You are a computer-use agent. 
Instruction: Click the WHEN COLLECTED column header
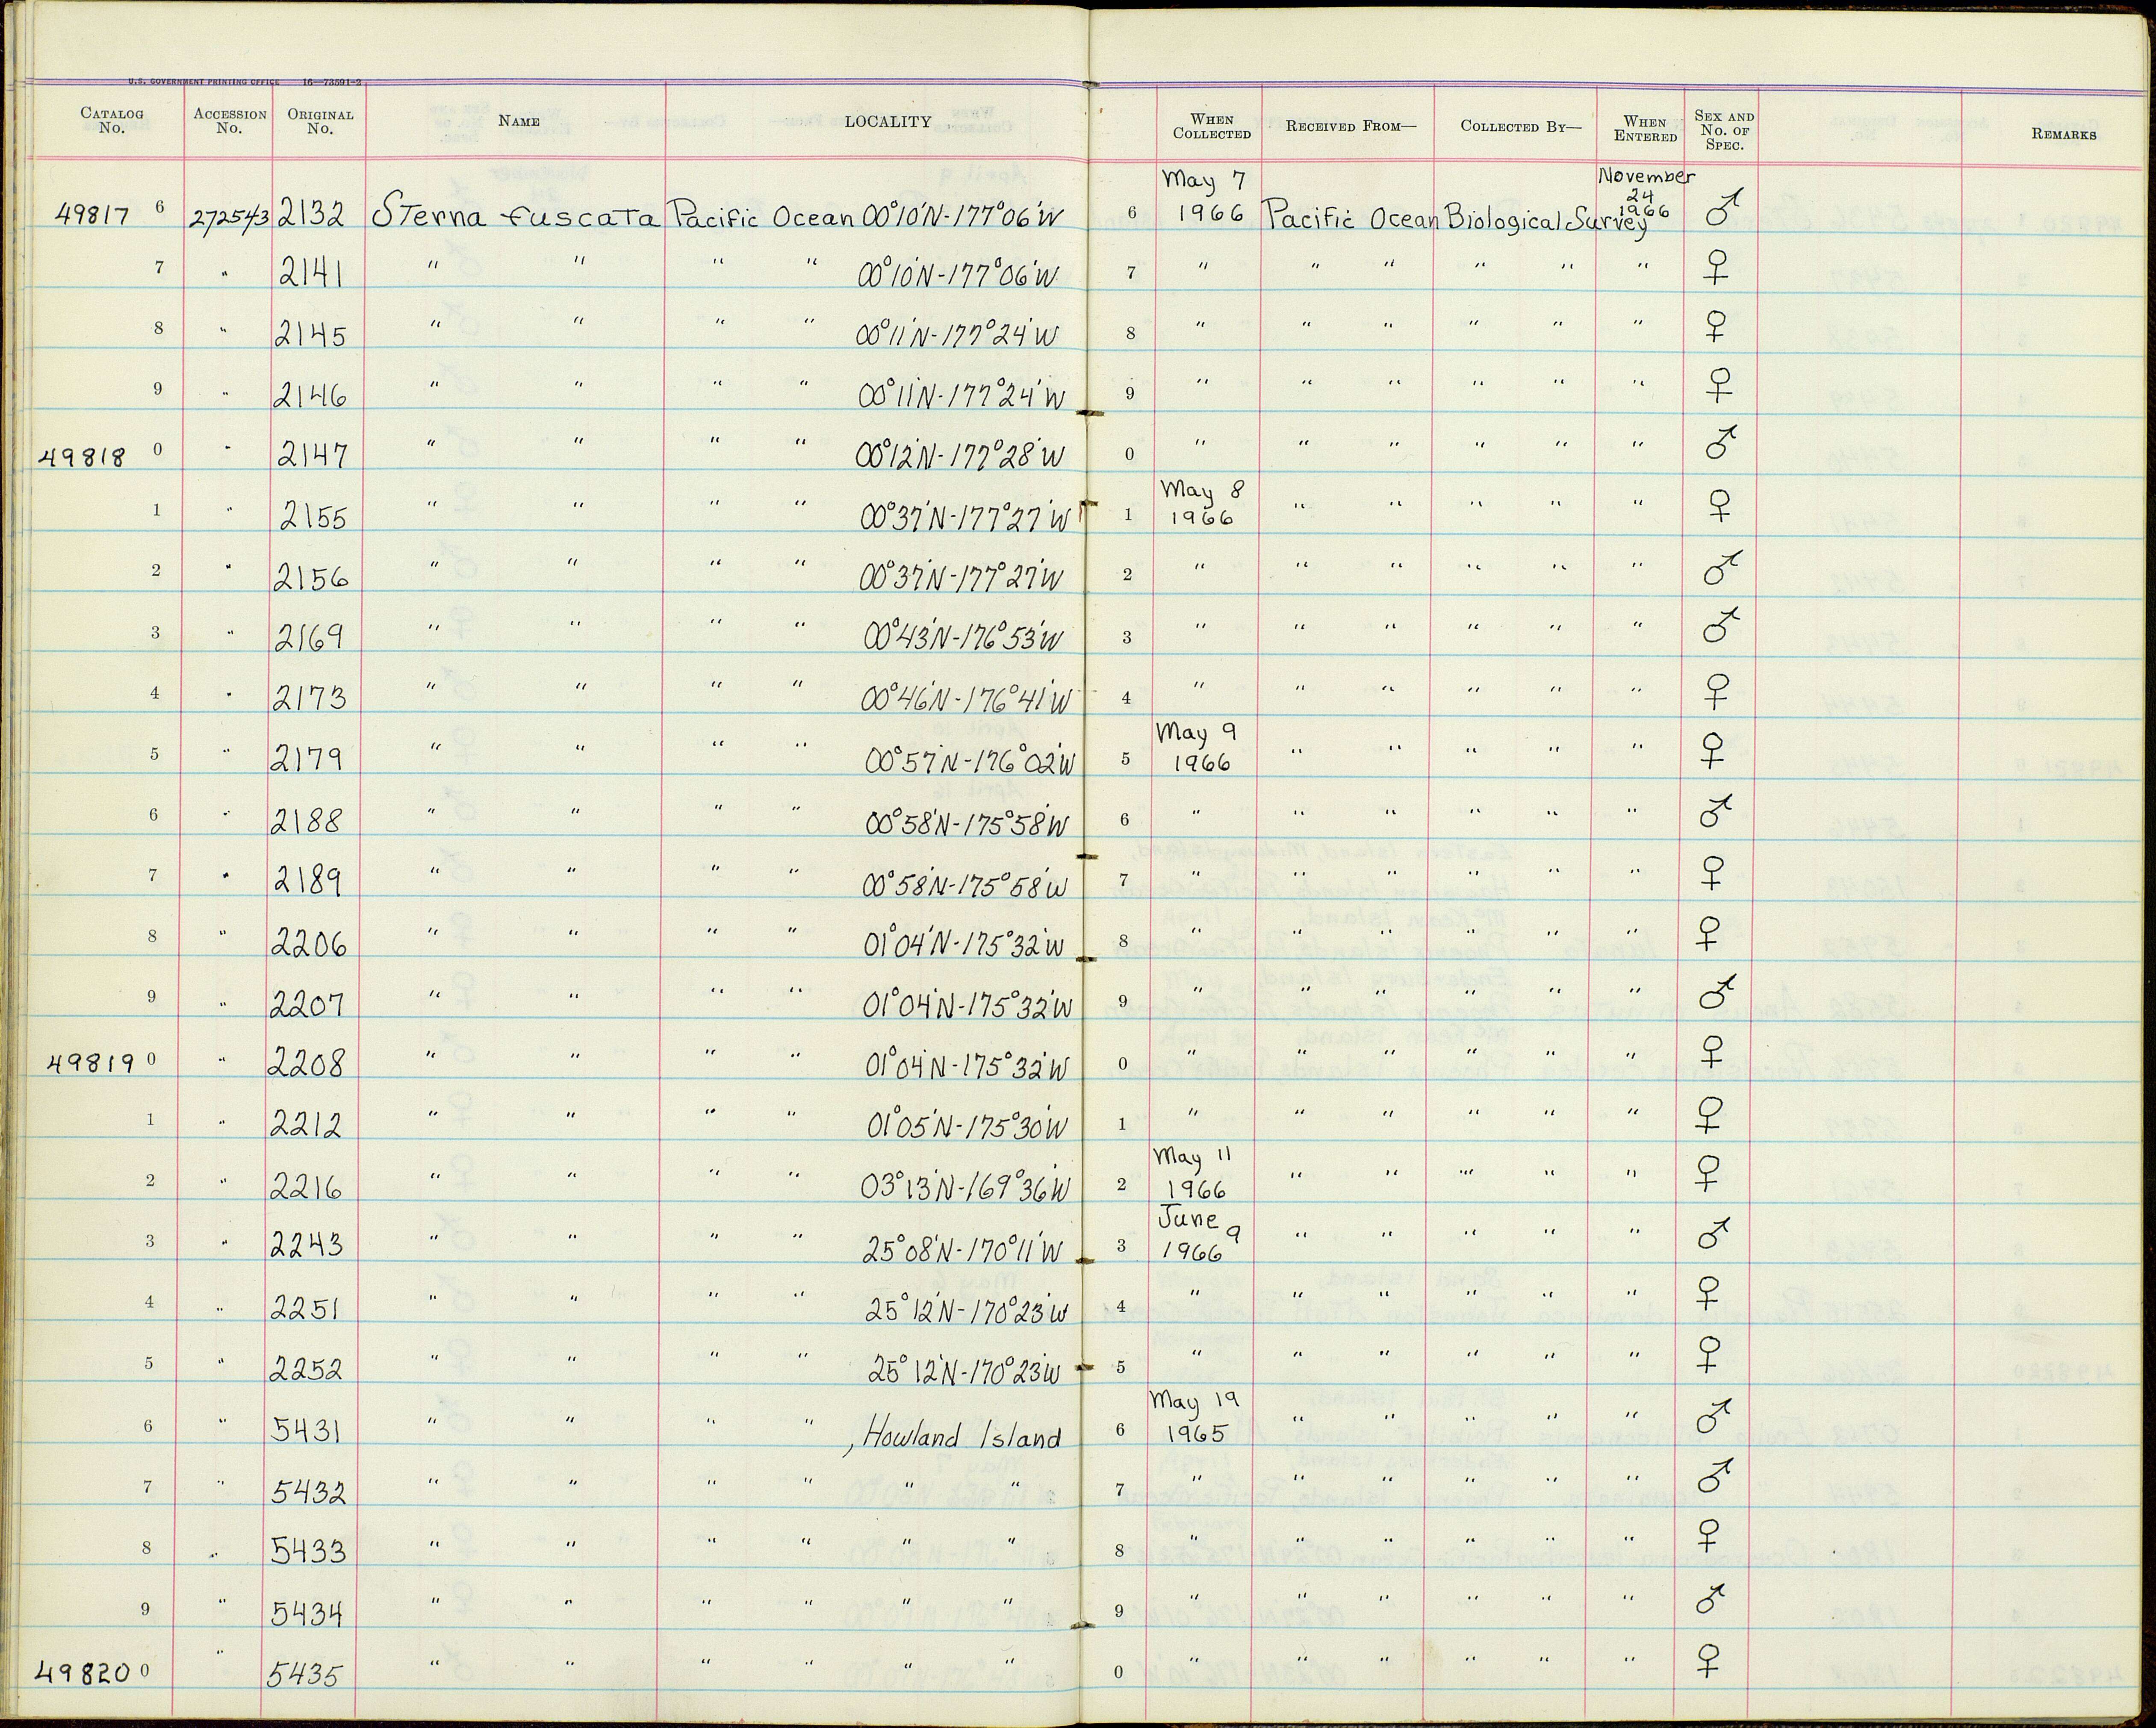pyautogui.click(x=1212, y=127)
